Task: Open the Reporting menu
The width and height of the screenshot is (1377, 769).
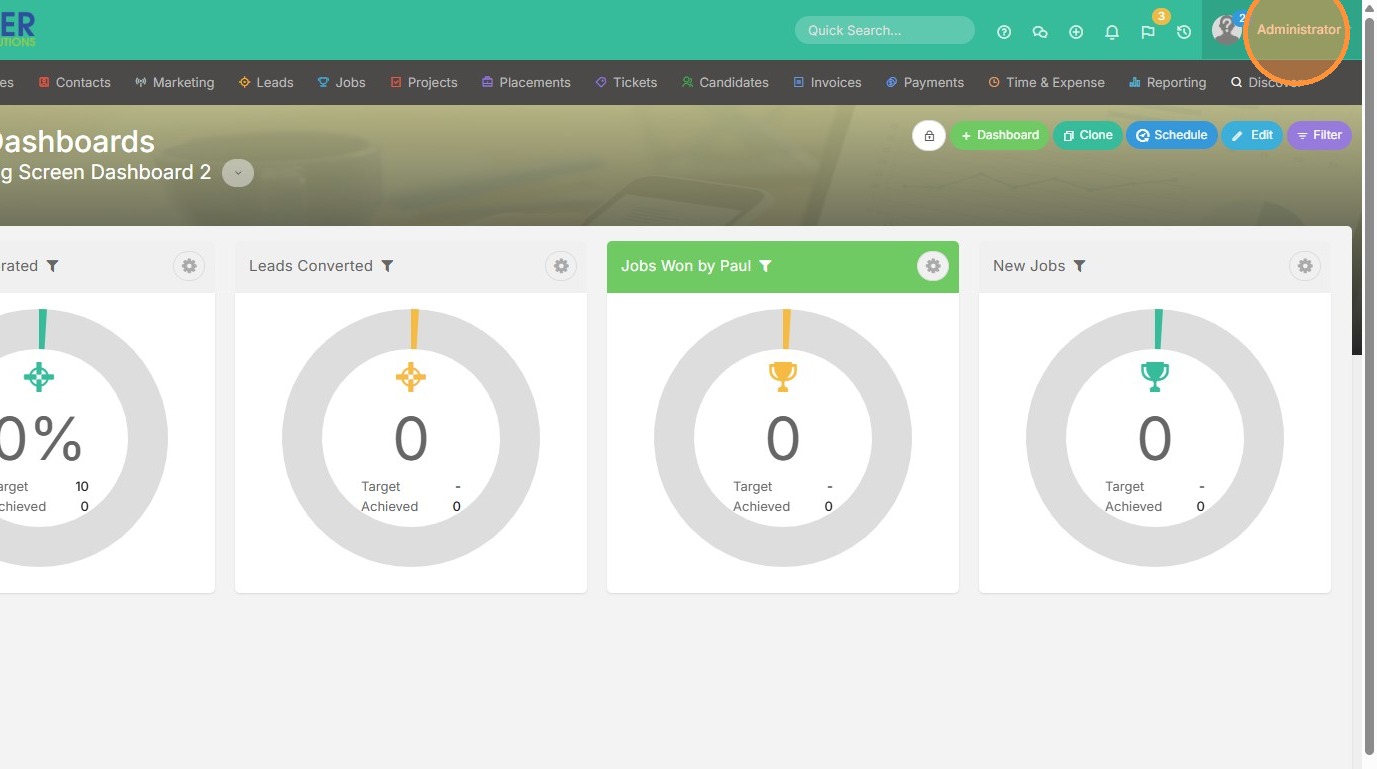Action: (1167, 83)
